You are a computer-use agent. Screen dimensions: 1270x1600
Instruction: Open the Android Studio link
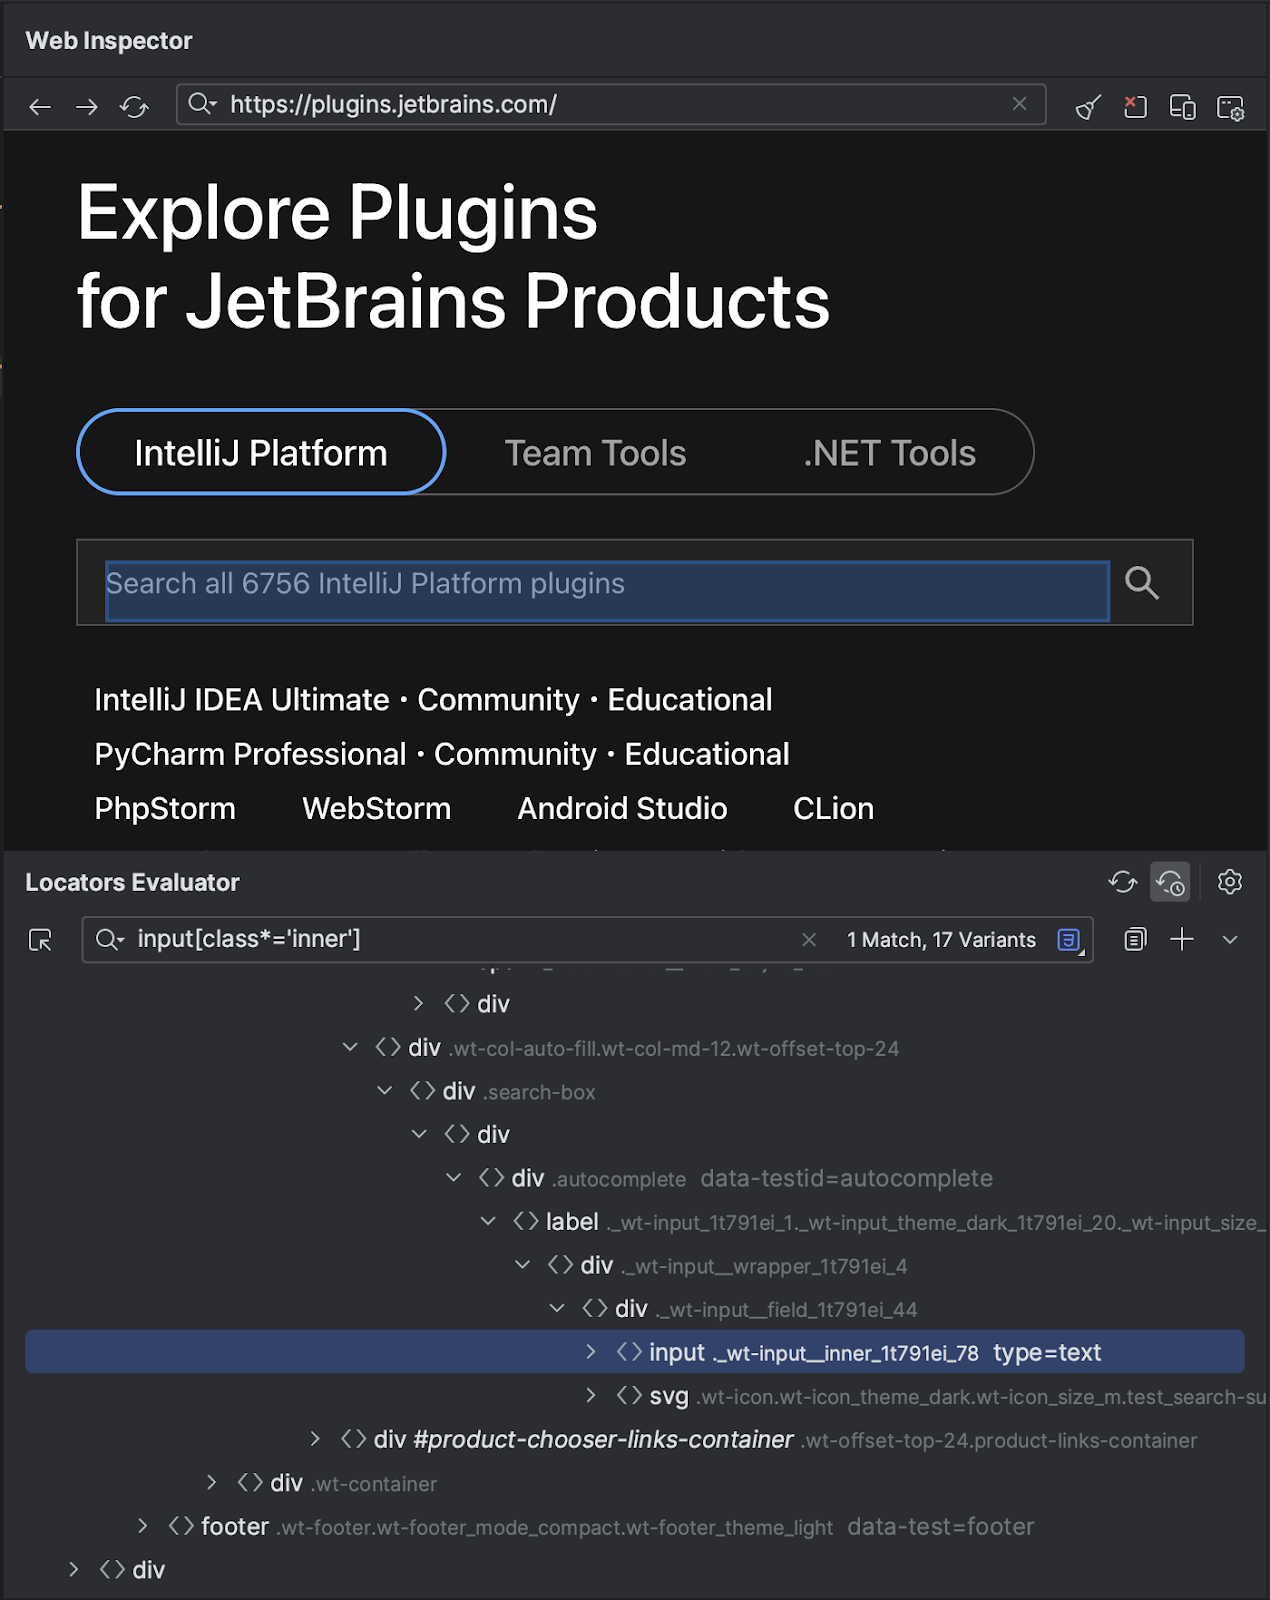[622, 808]
